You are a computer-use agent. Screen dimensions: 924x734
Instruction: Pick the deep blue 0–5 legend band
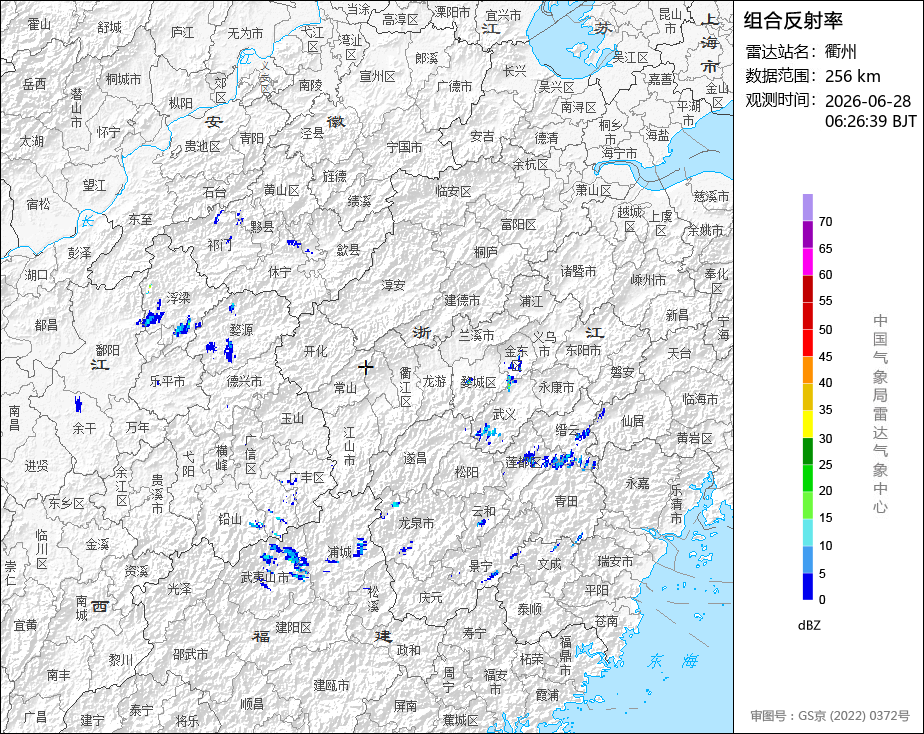coord(807,586)
